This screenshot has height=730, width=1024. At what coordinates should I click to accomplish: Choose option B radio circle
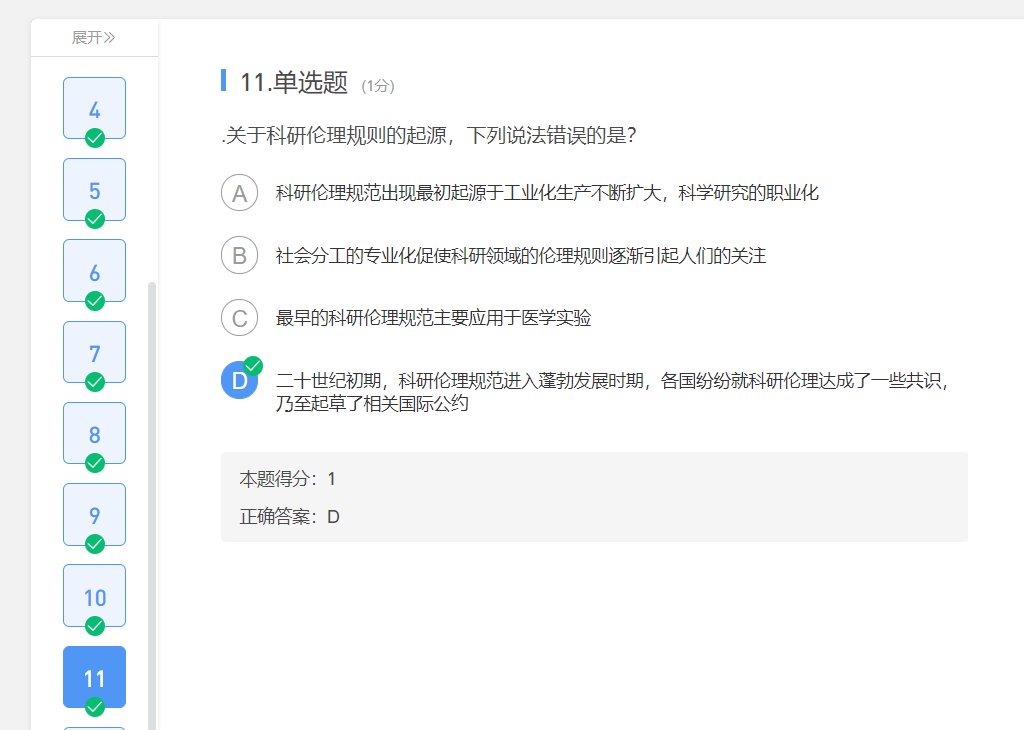(x=240, y=255)
